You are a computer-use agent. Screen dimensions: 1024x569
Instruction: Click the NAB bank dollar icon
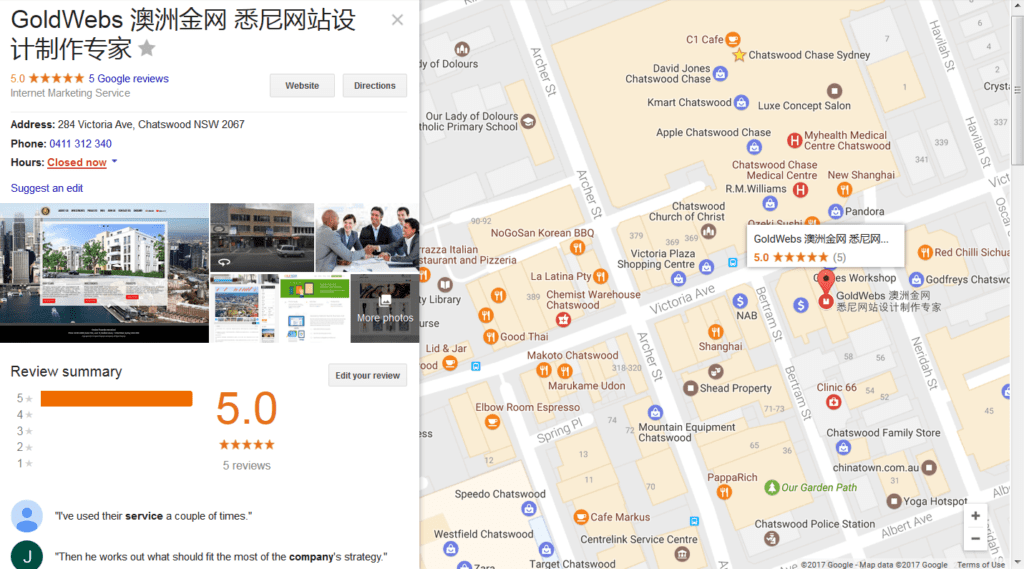740,300
